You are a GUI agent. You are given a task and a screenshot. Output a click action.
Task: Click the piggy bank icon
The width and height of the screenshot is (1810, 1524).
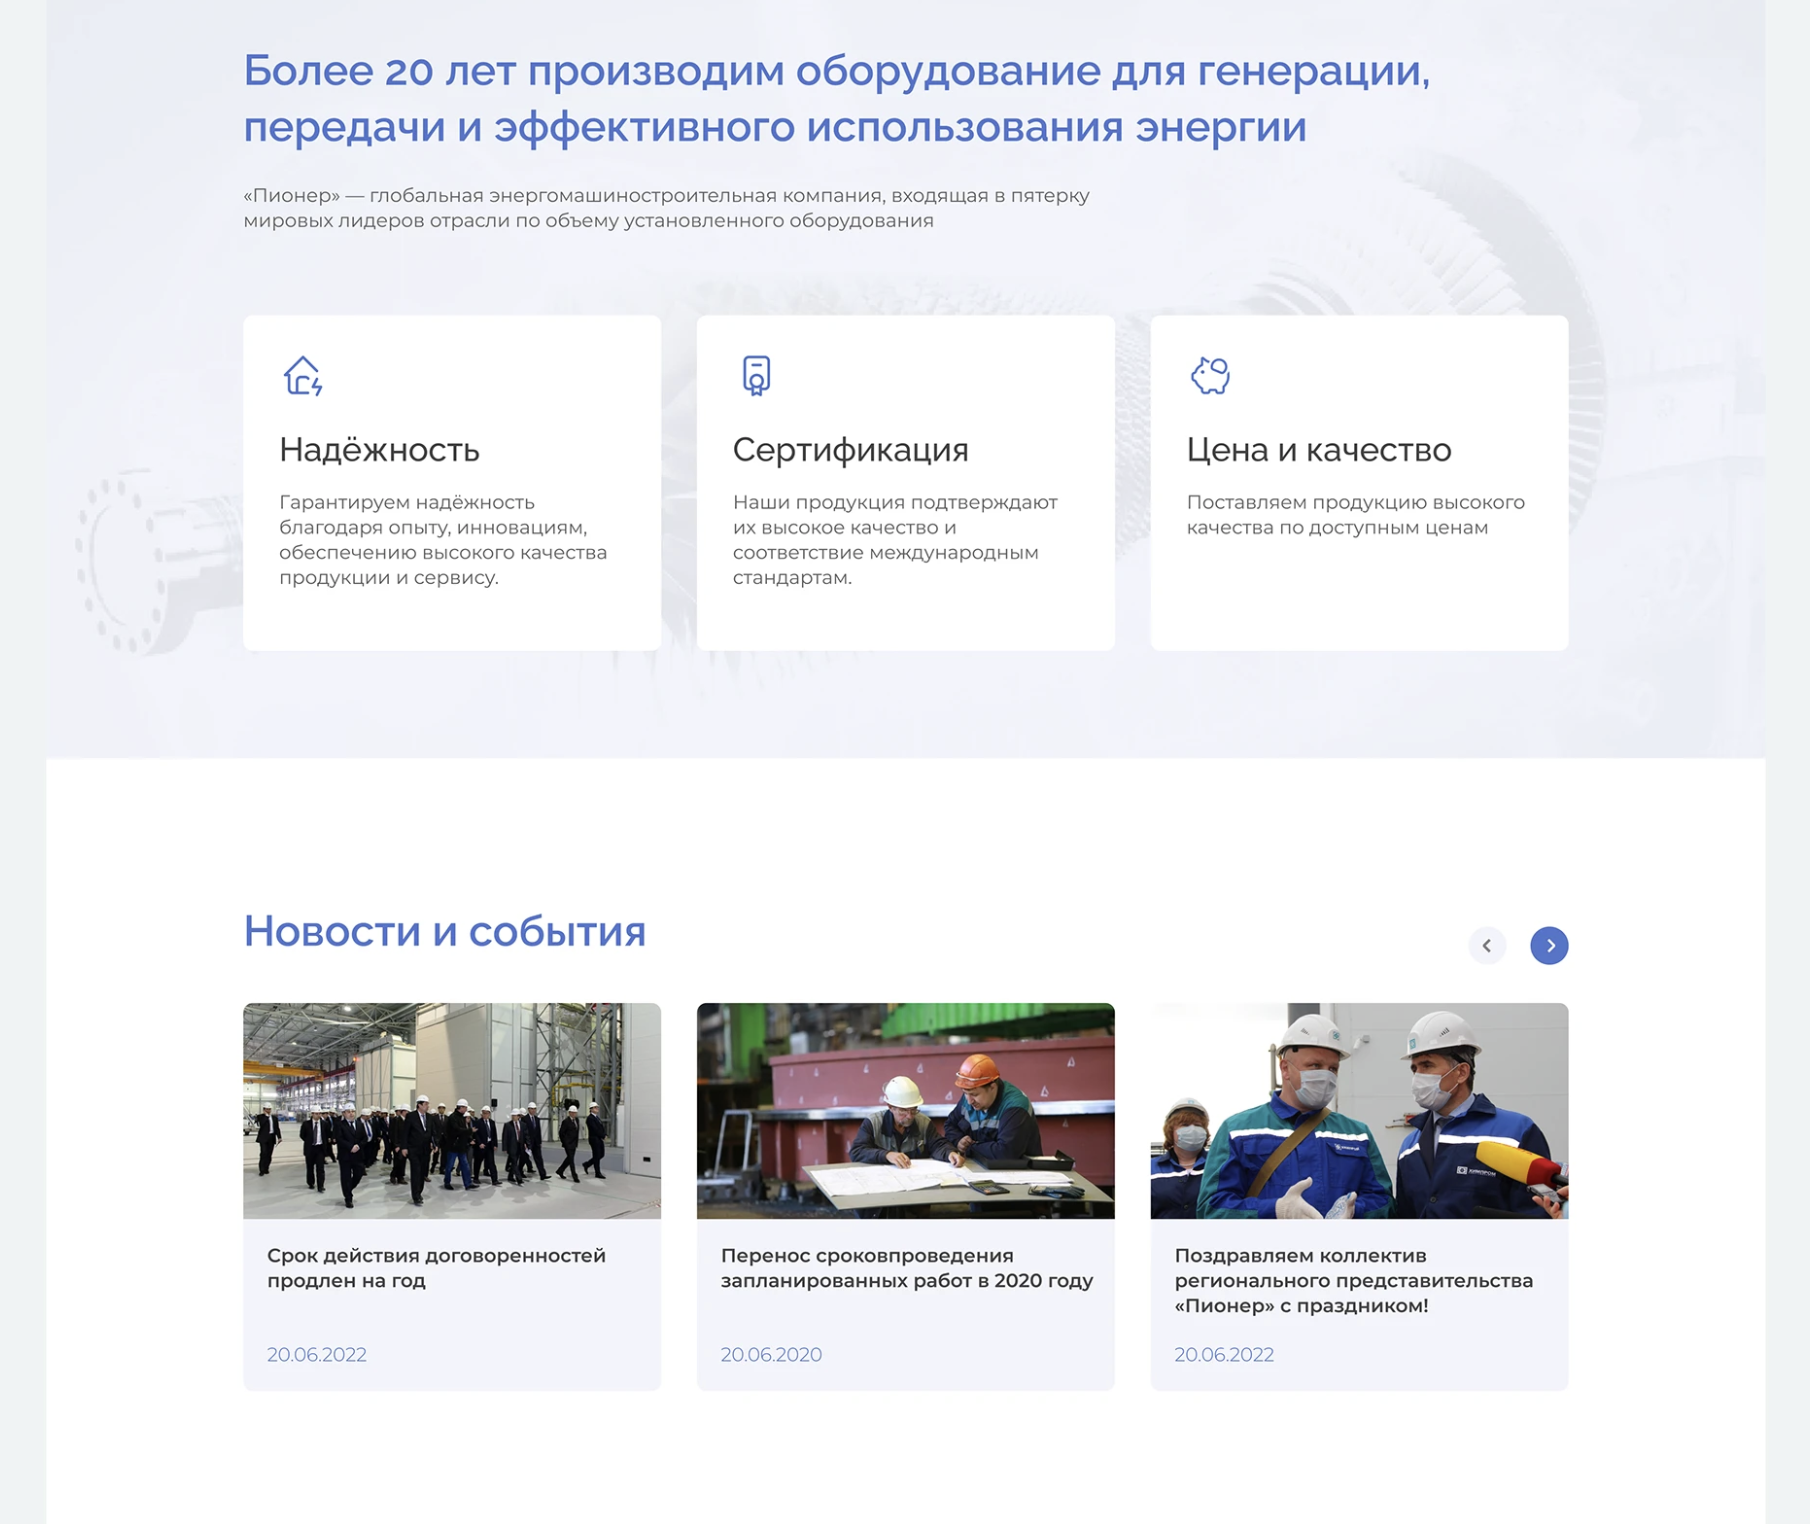(x=1210, y=376)
